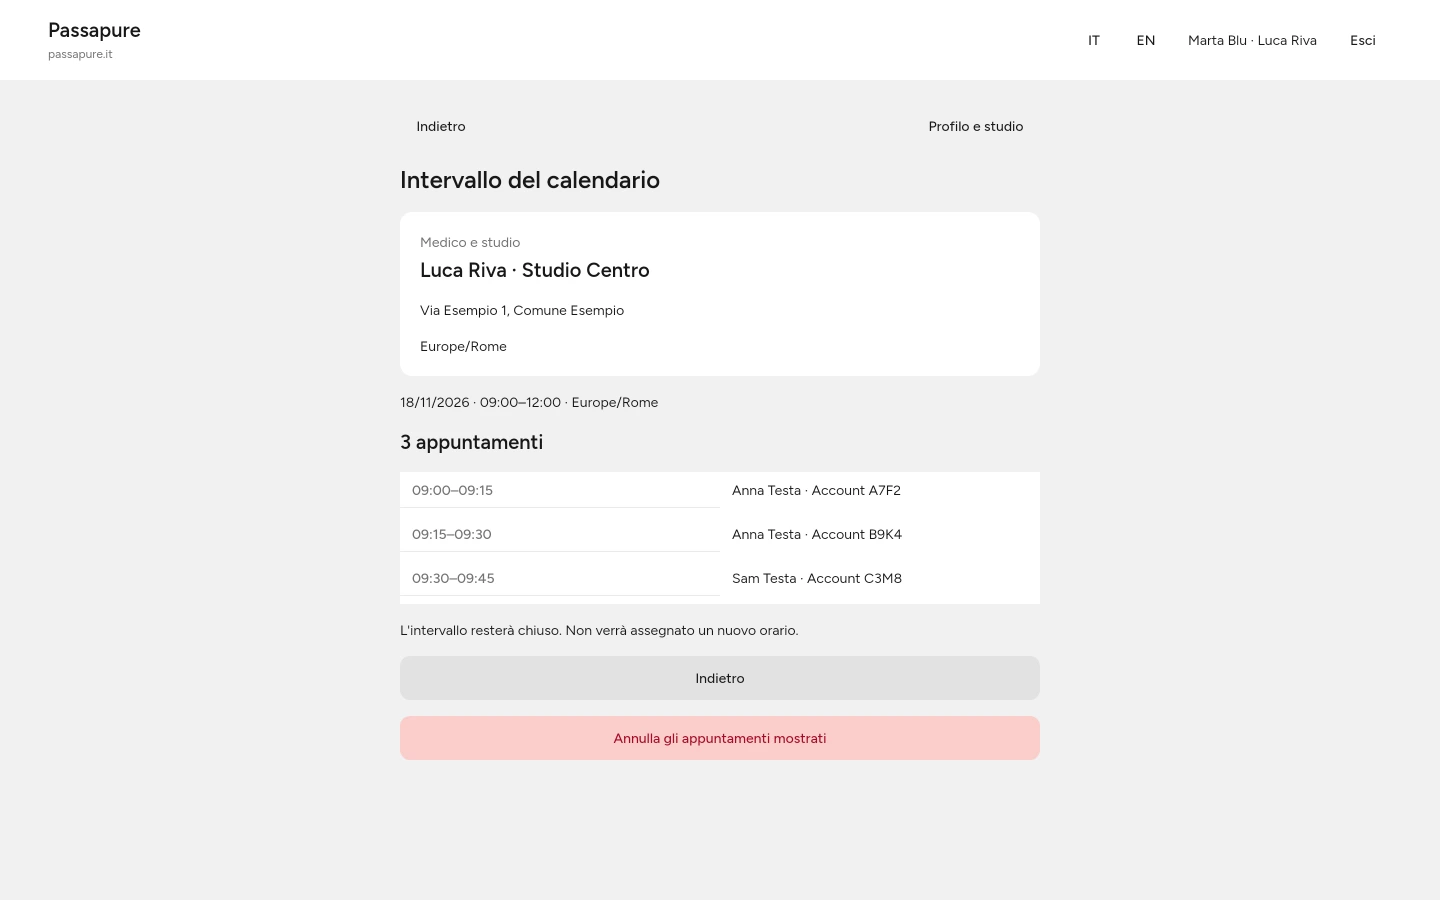This screenshot has width=1440, height=900.
Task: Click the Medico e studio label
Action: pyautogui.click(x=470, y=242)
